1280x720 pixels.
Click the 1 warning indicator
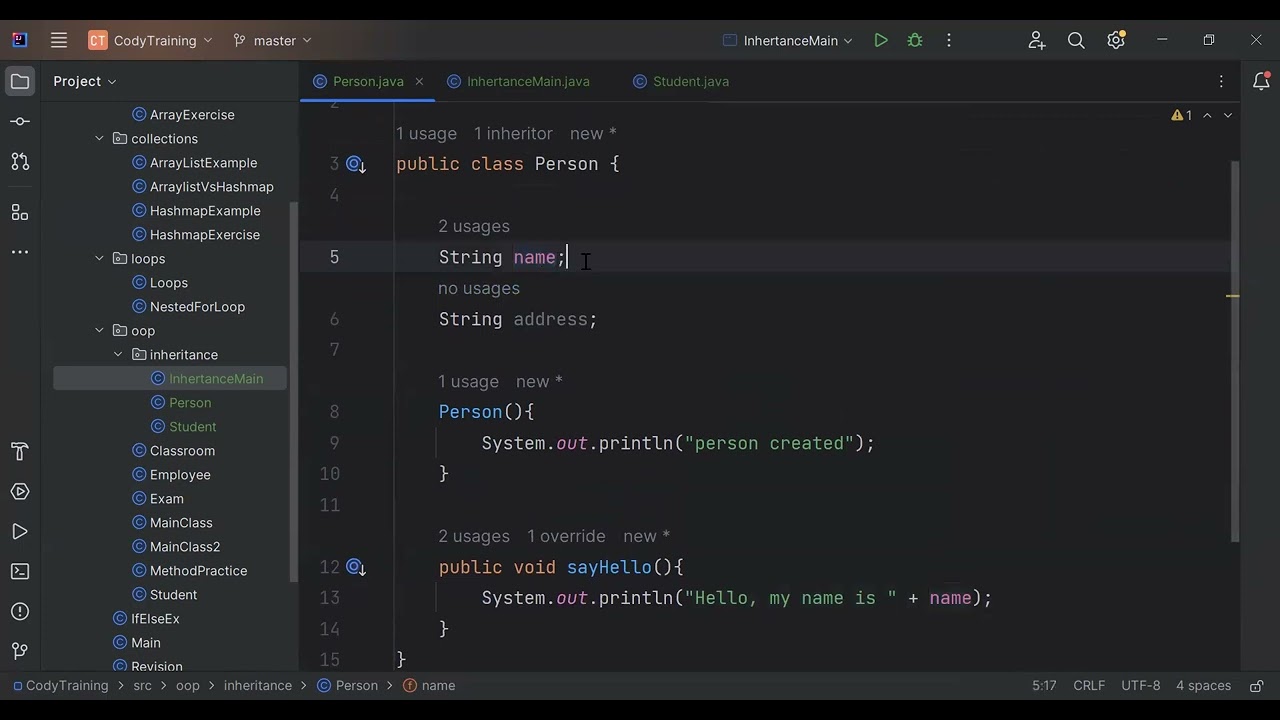tap(1181, 116)
